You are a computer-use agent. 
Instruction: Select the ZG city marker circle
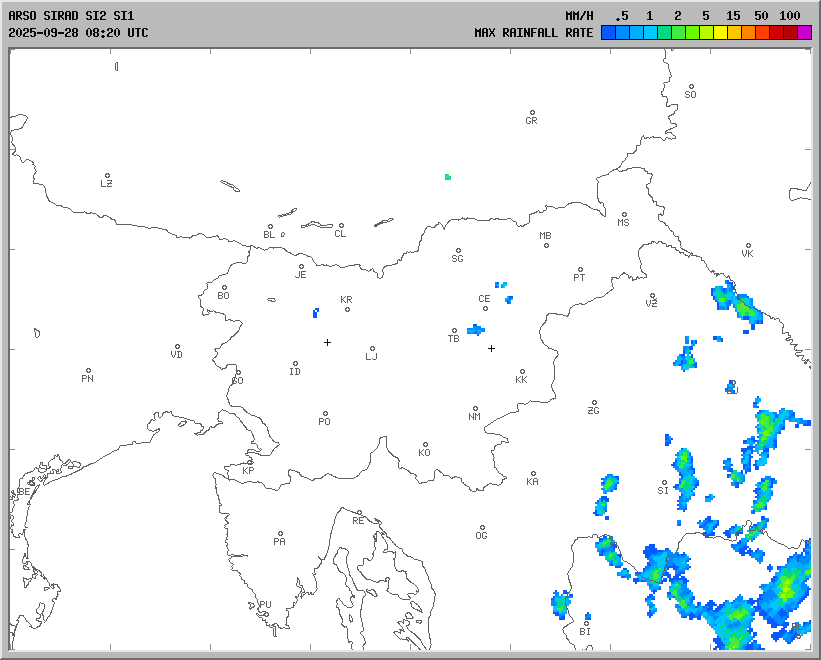[x=594, y=403]
